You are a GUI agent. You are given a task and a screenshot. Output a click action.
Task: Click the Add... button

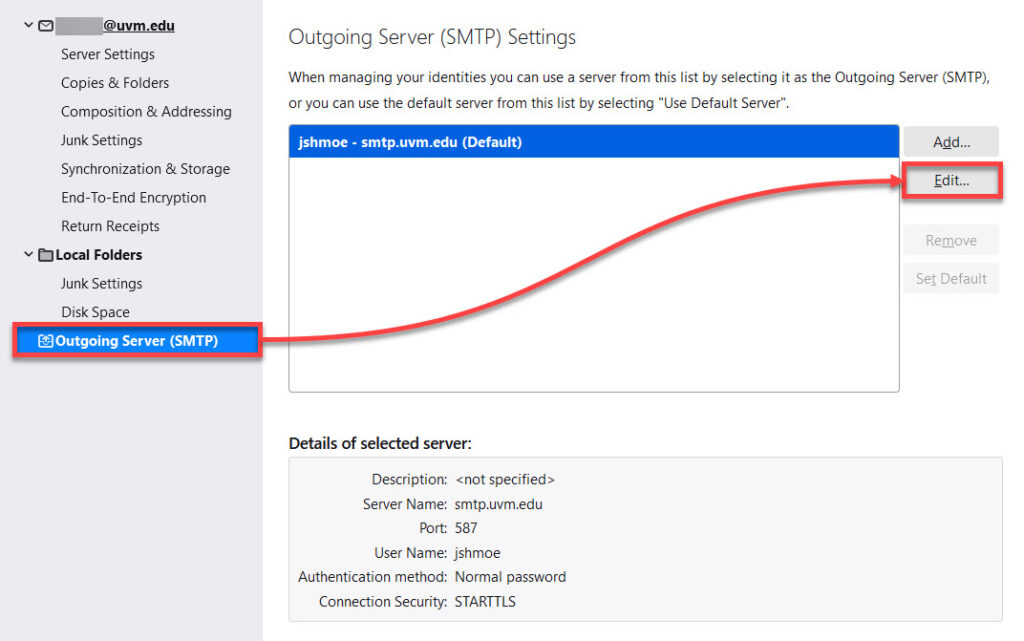tap(951, 142)
